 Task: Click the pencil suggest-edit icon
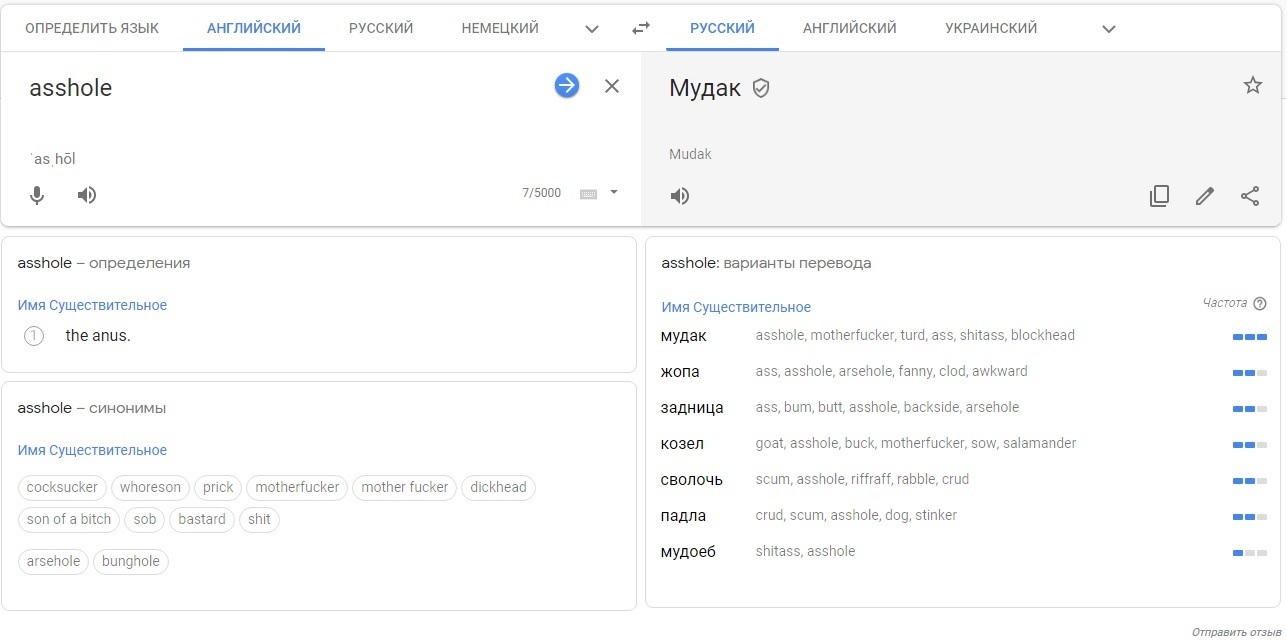point(1204,196)
